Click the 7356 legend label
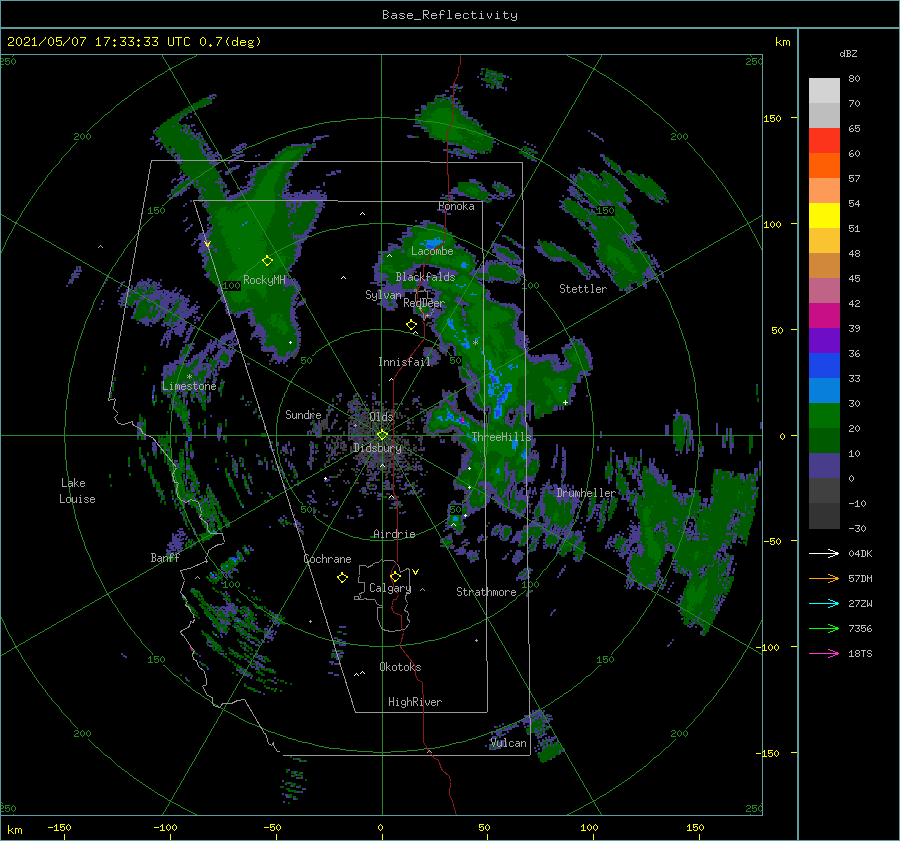This screenshot has width=900, height=841. 860,629
